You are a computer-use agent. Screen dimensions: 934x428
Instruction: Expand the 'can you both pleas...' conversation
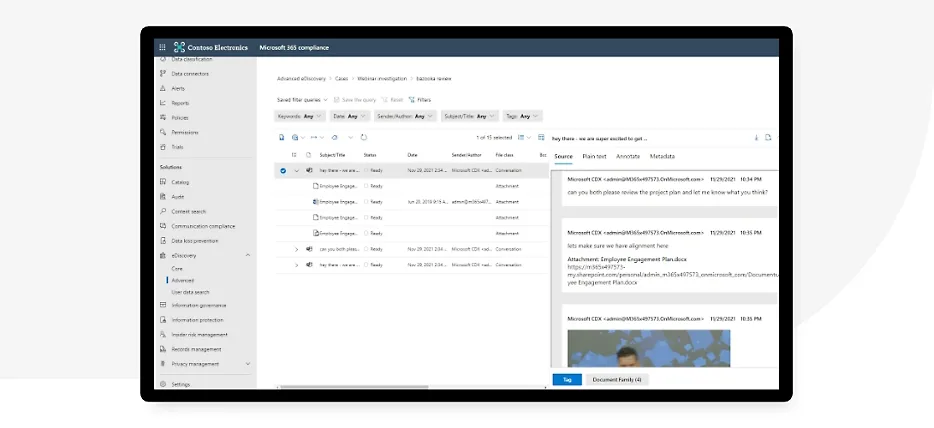[296, 249]
